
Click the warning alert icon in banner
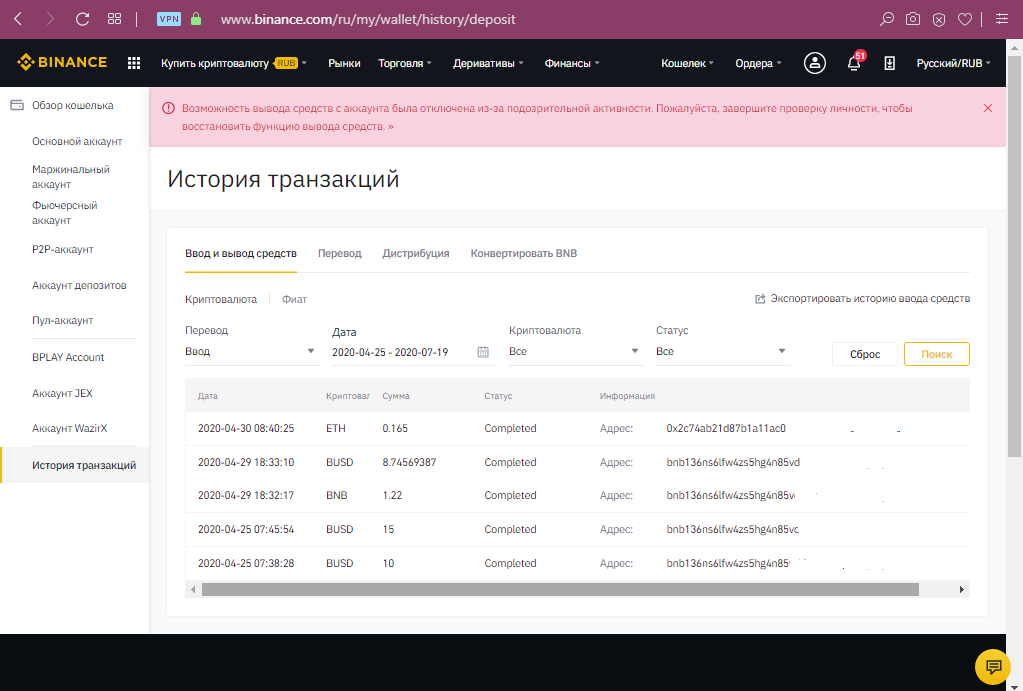tap(168, 108)
